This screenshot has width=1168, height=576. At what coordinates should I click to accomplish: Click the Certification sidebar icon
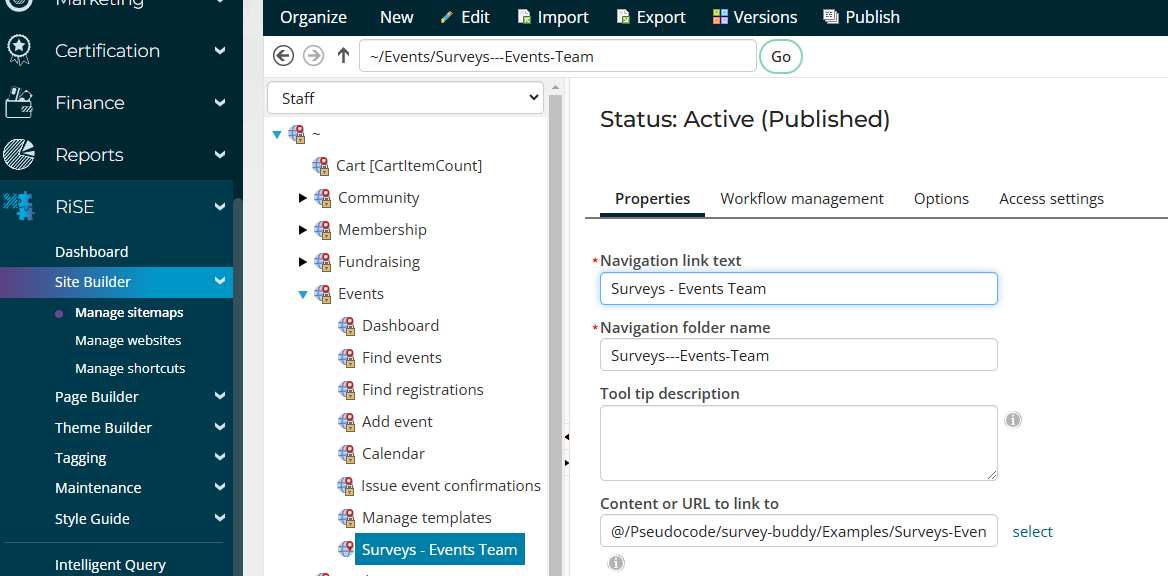click(x=18, y=50)
